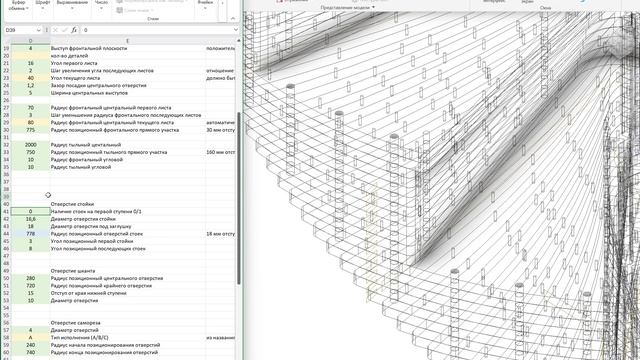Select cell with value 240 in row 59
The image size is (640, 360).
[x=30, y=345]
